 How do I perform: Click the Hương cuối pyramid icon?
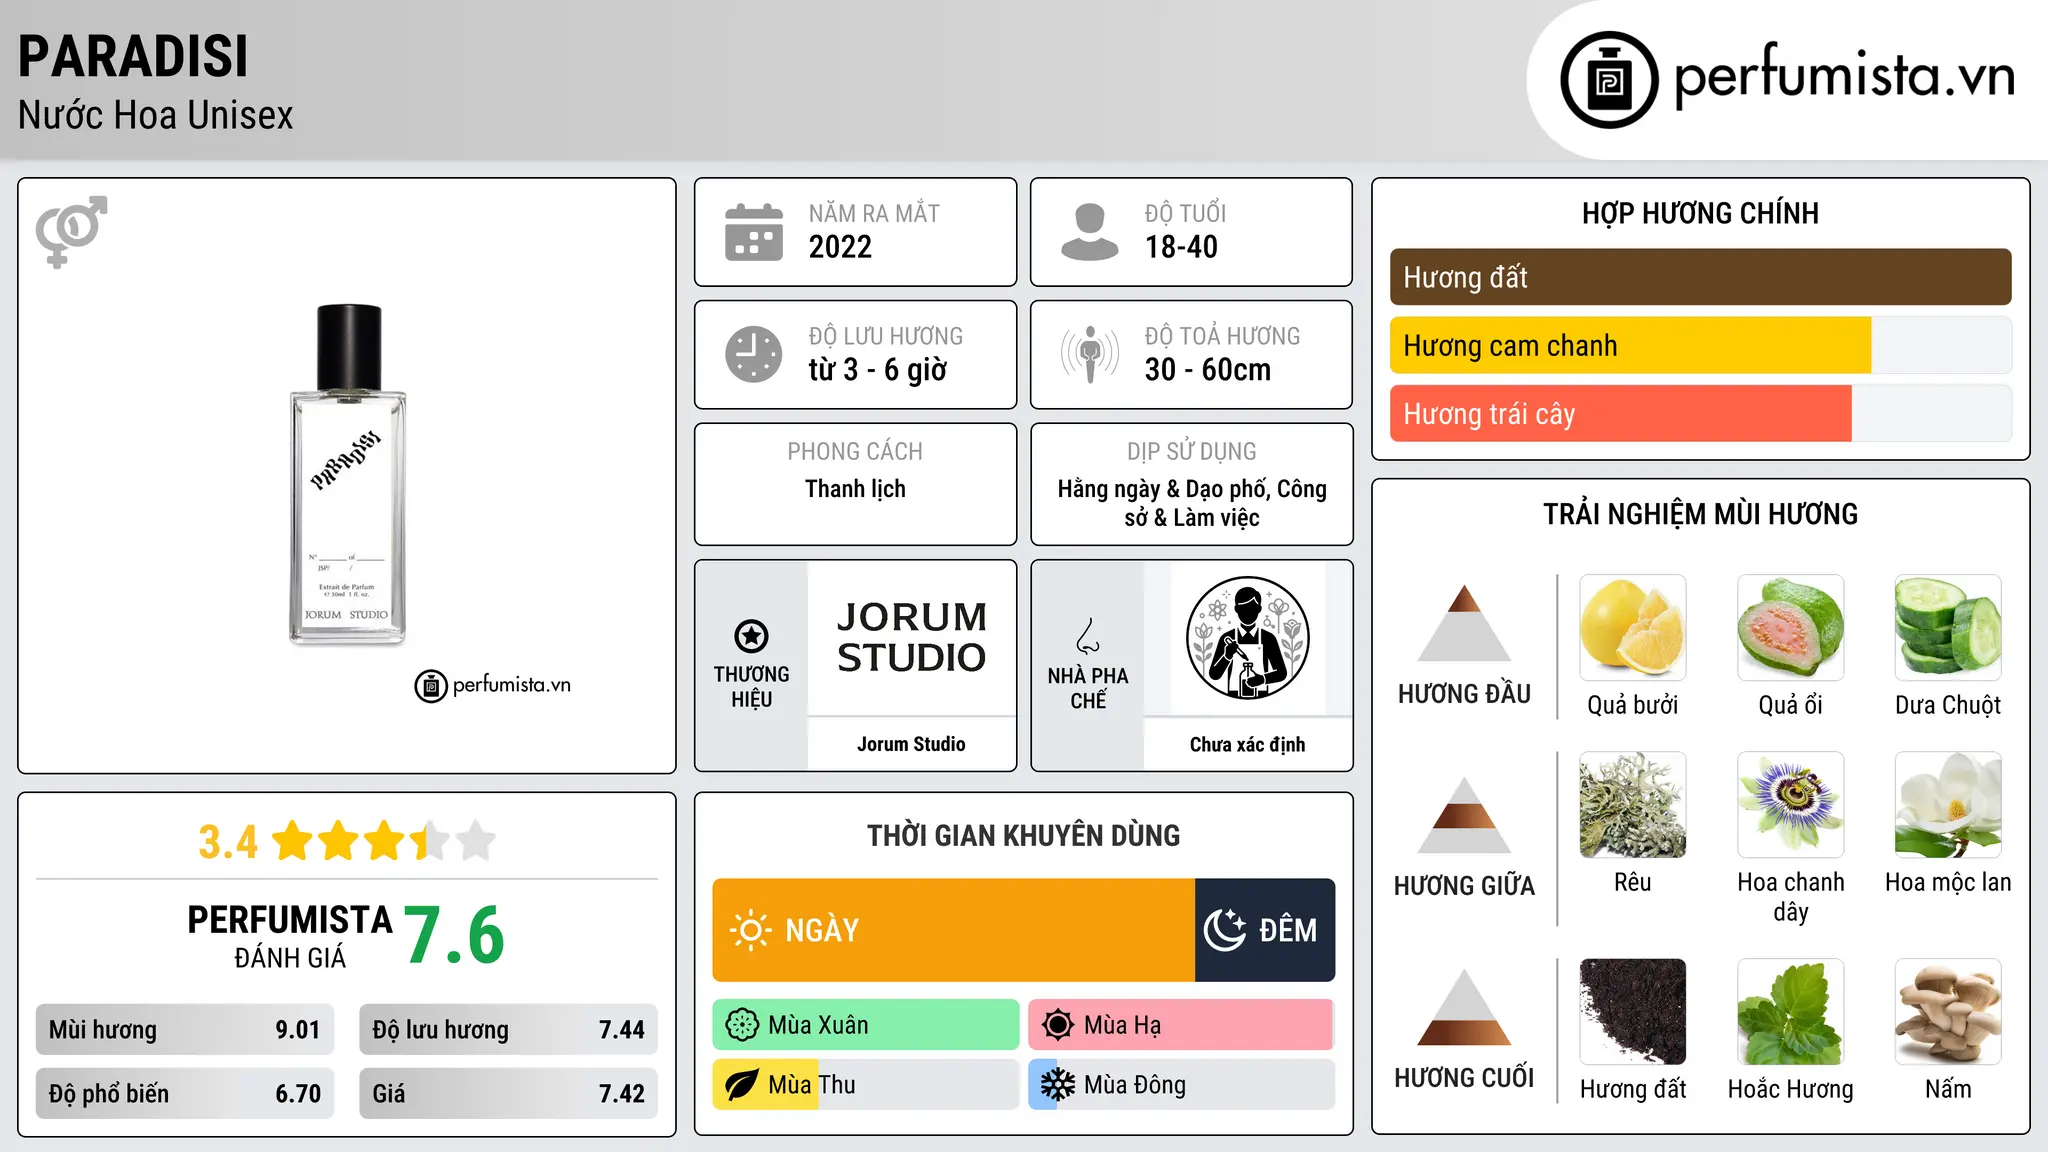click(x=1464, y=1007)
